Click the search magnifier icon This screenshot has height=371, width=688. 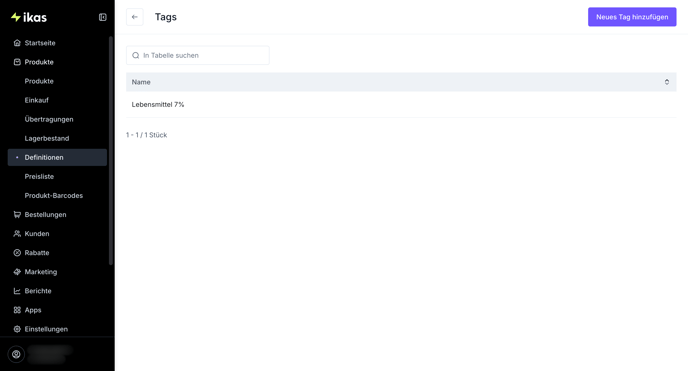[x=136, y=55]
